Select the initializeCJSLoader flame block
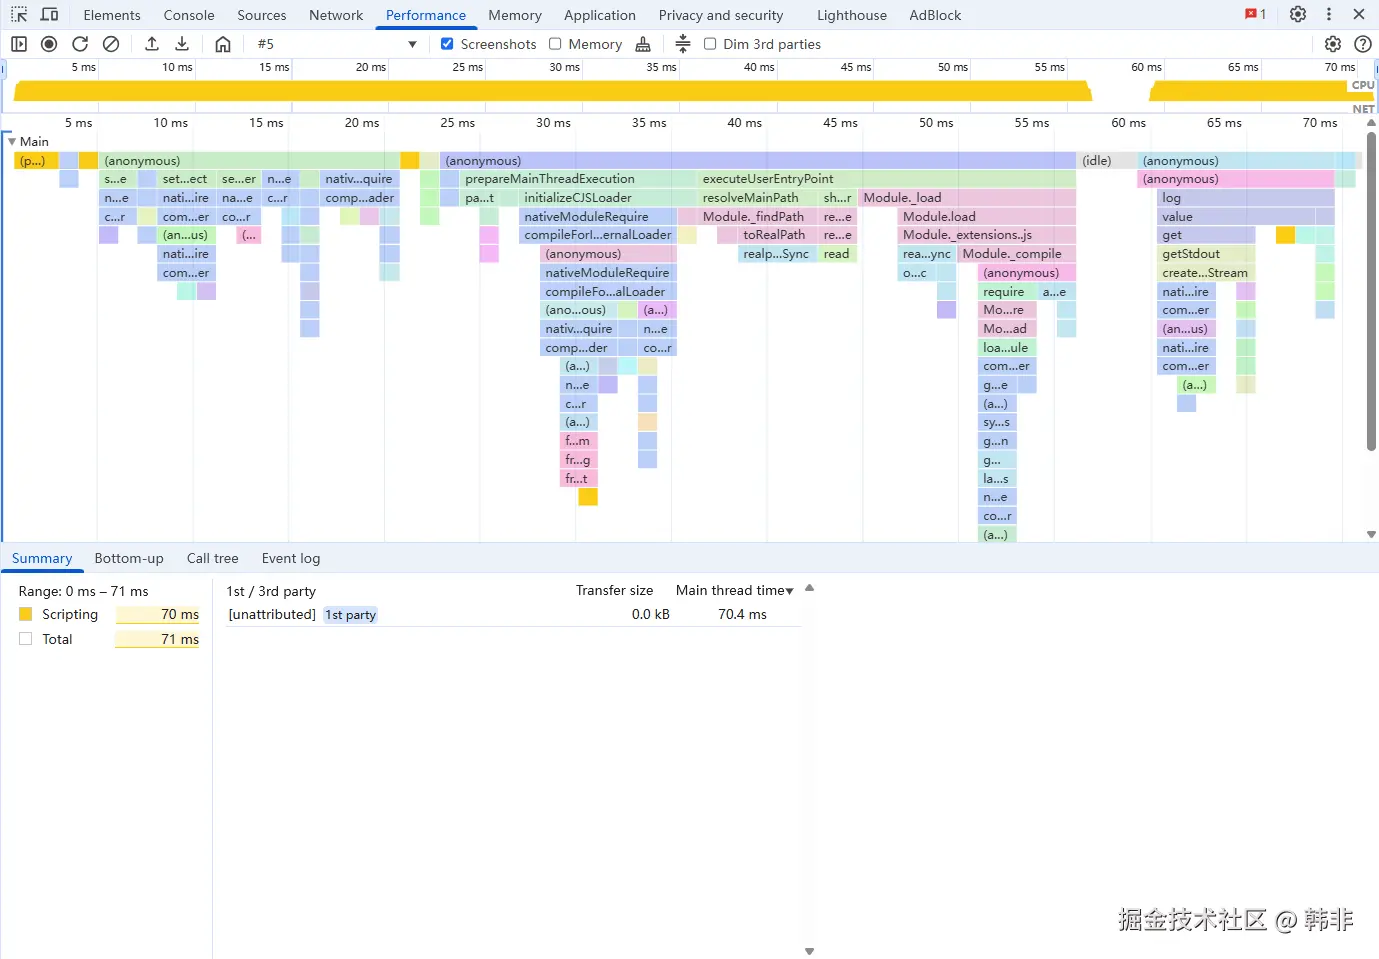 click(x=608, y=198)
